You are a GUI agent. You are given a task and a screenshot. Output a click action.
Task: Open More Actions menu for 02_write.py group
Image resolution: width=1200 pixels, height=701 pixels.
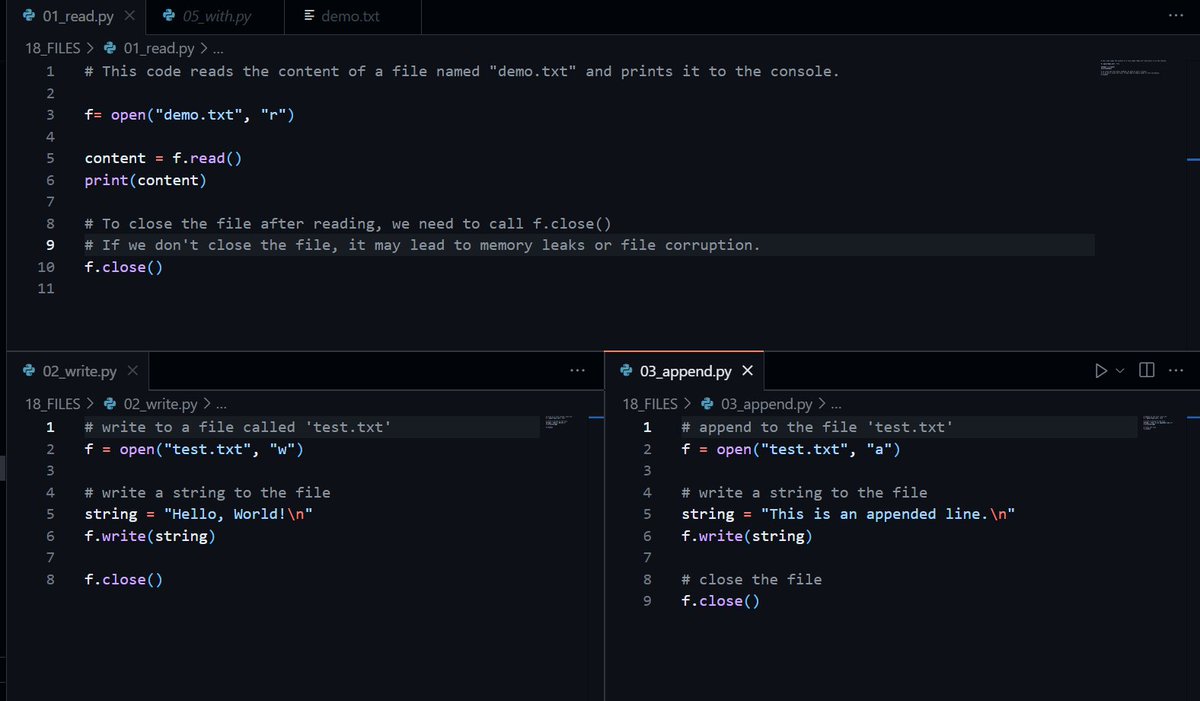[x=577, y=371]
